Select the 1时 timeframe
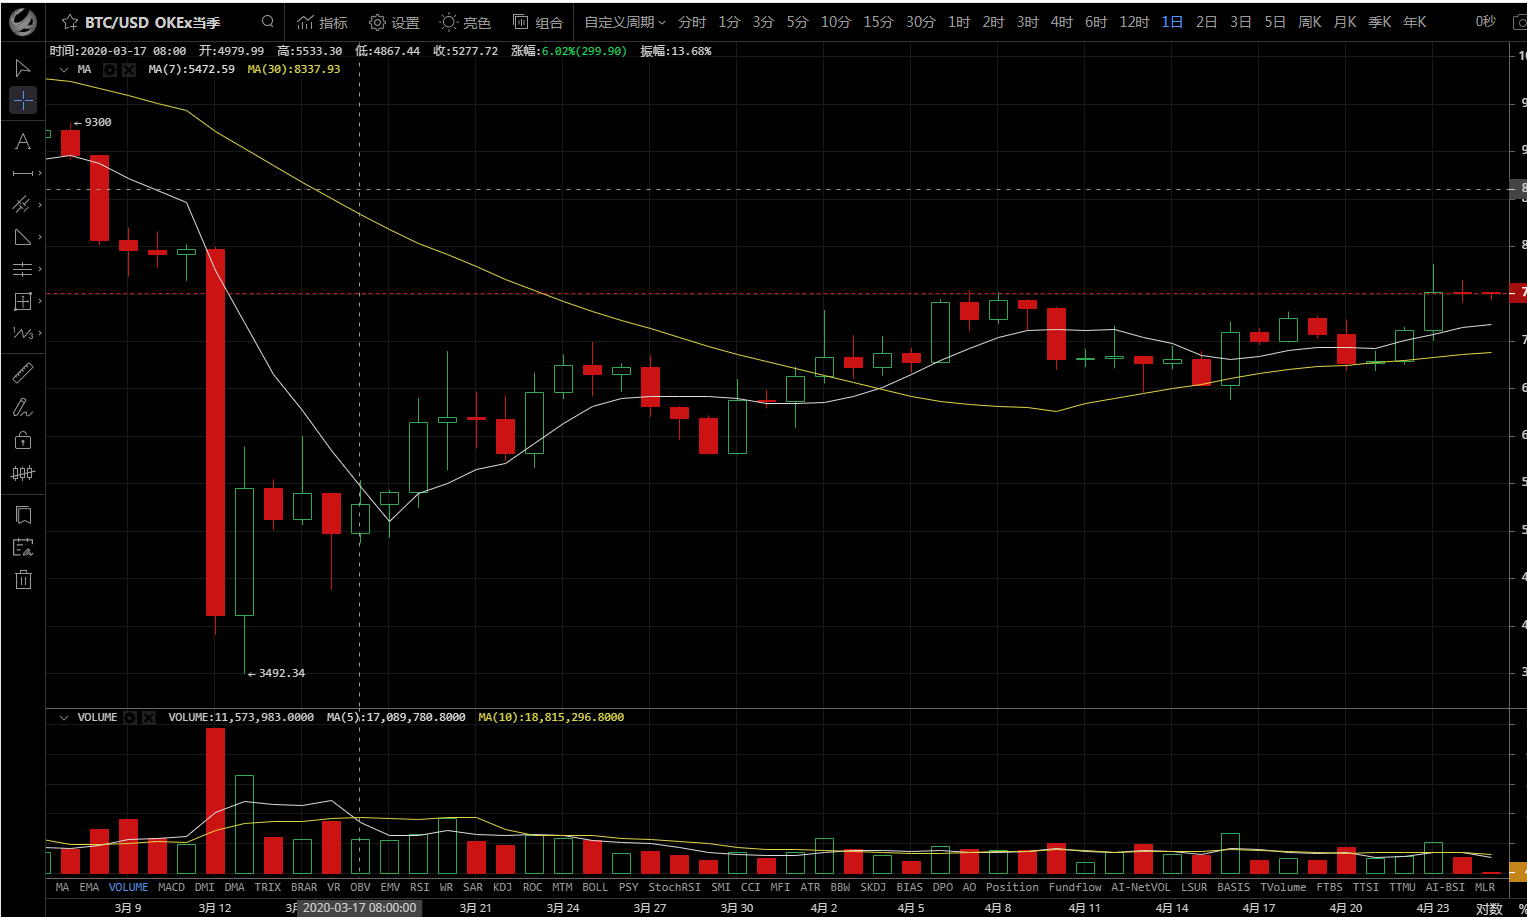This screenshot has height=917, width=1527. 959,22
